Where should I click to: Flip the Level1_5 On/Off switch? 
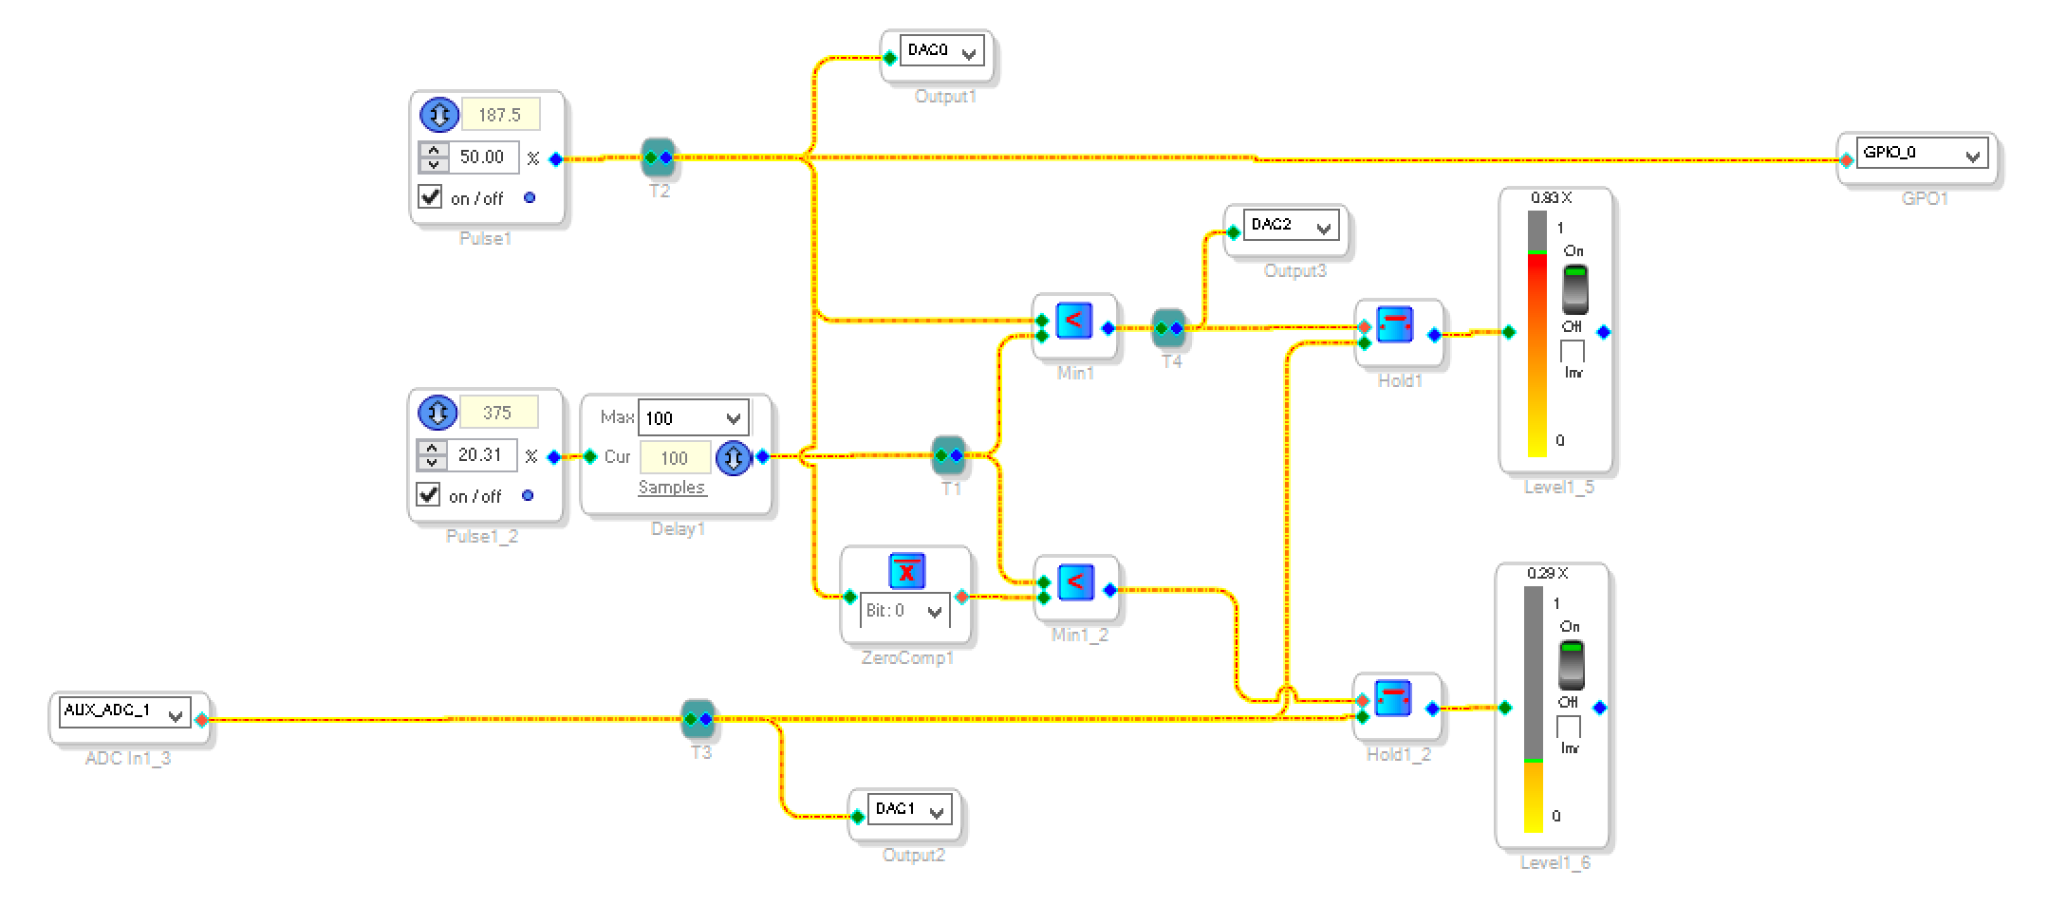[x=1575, y=289]
